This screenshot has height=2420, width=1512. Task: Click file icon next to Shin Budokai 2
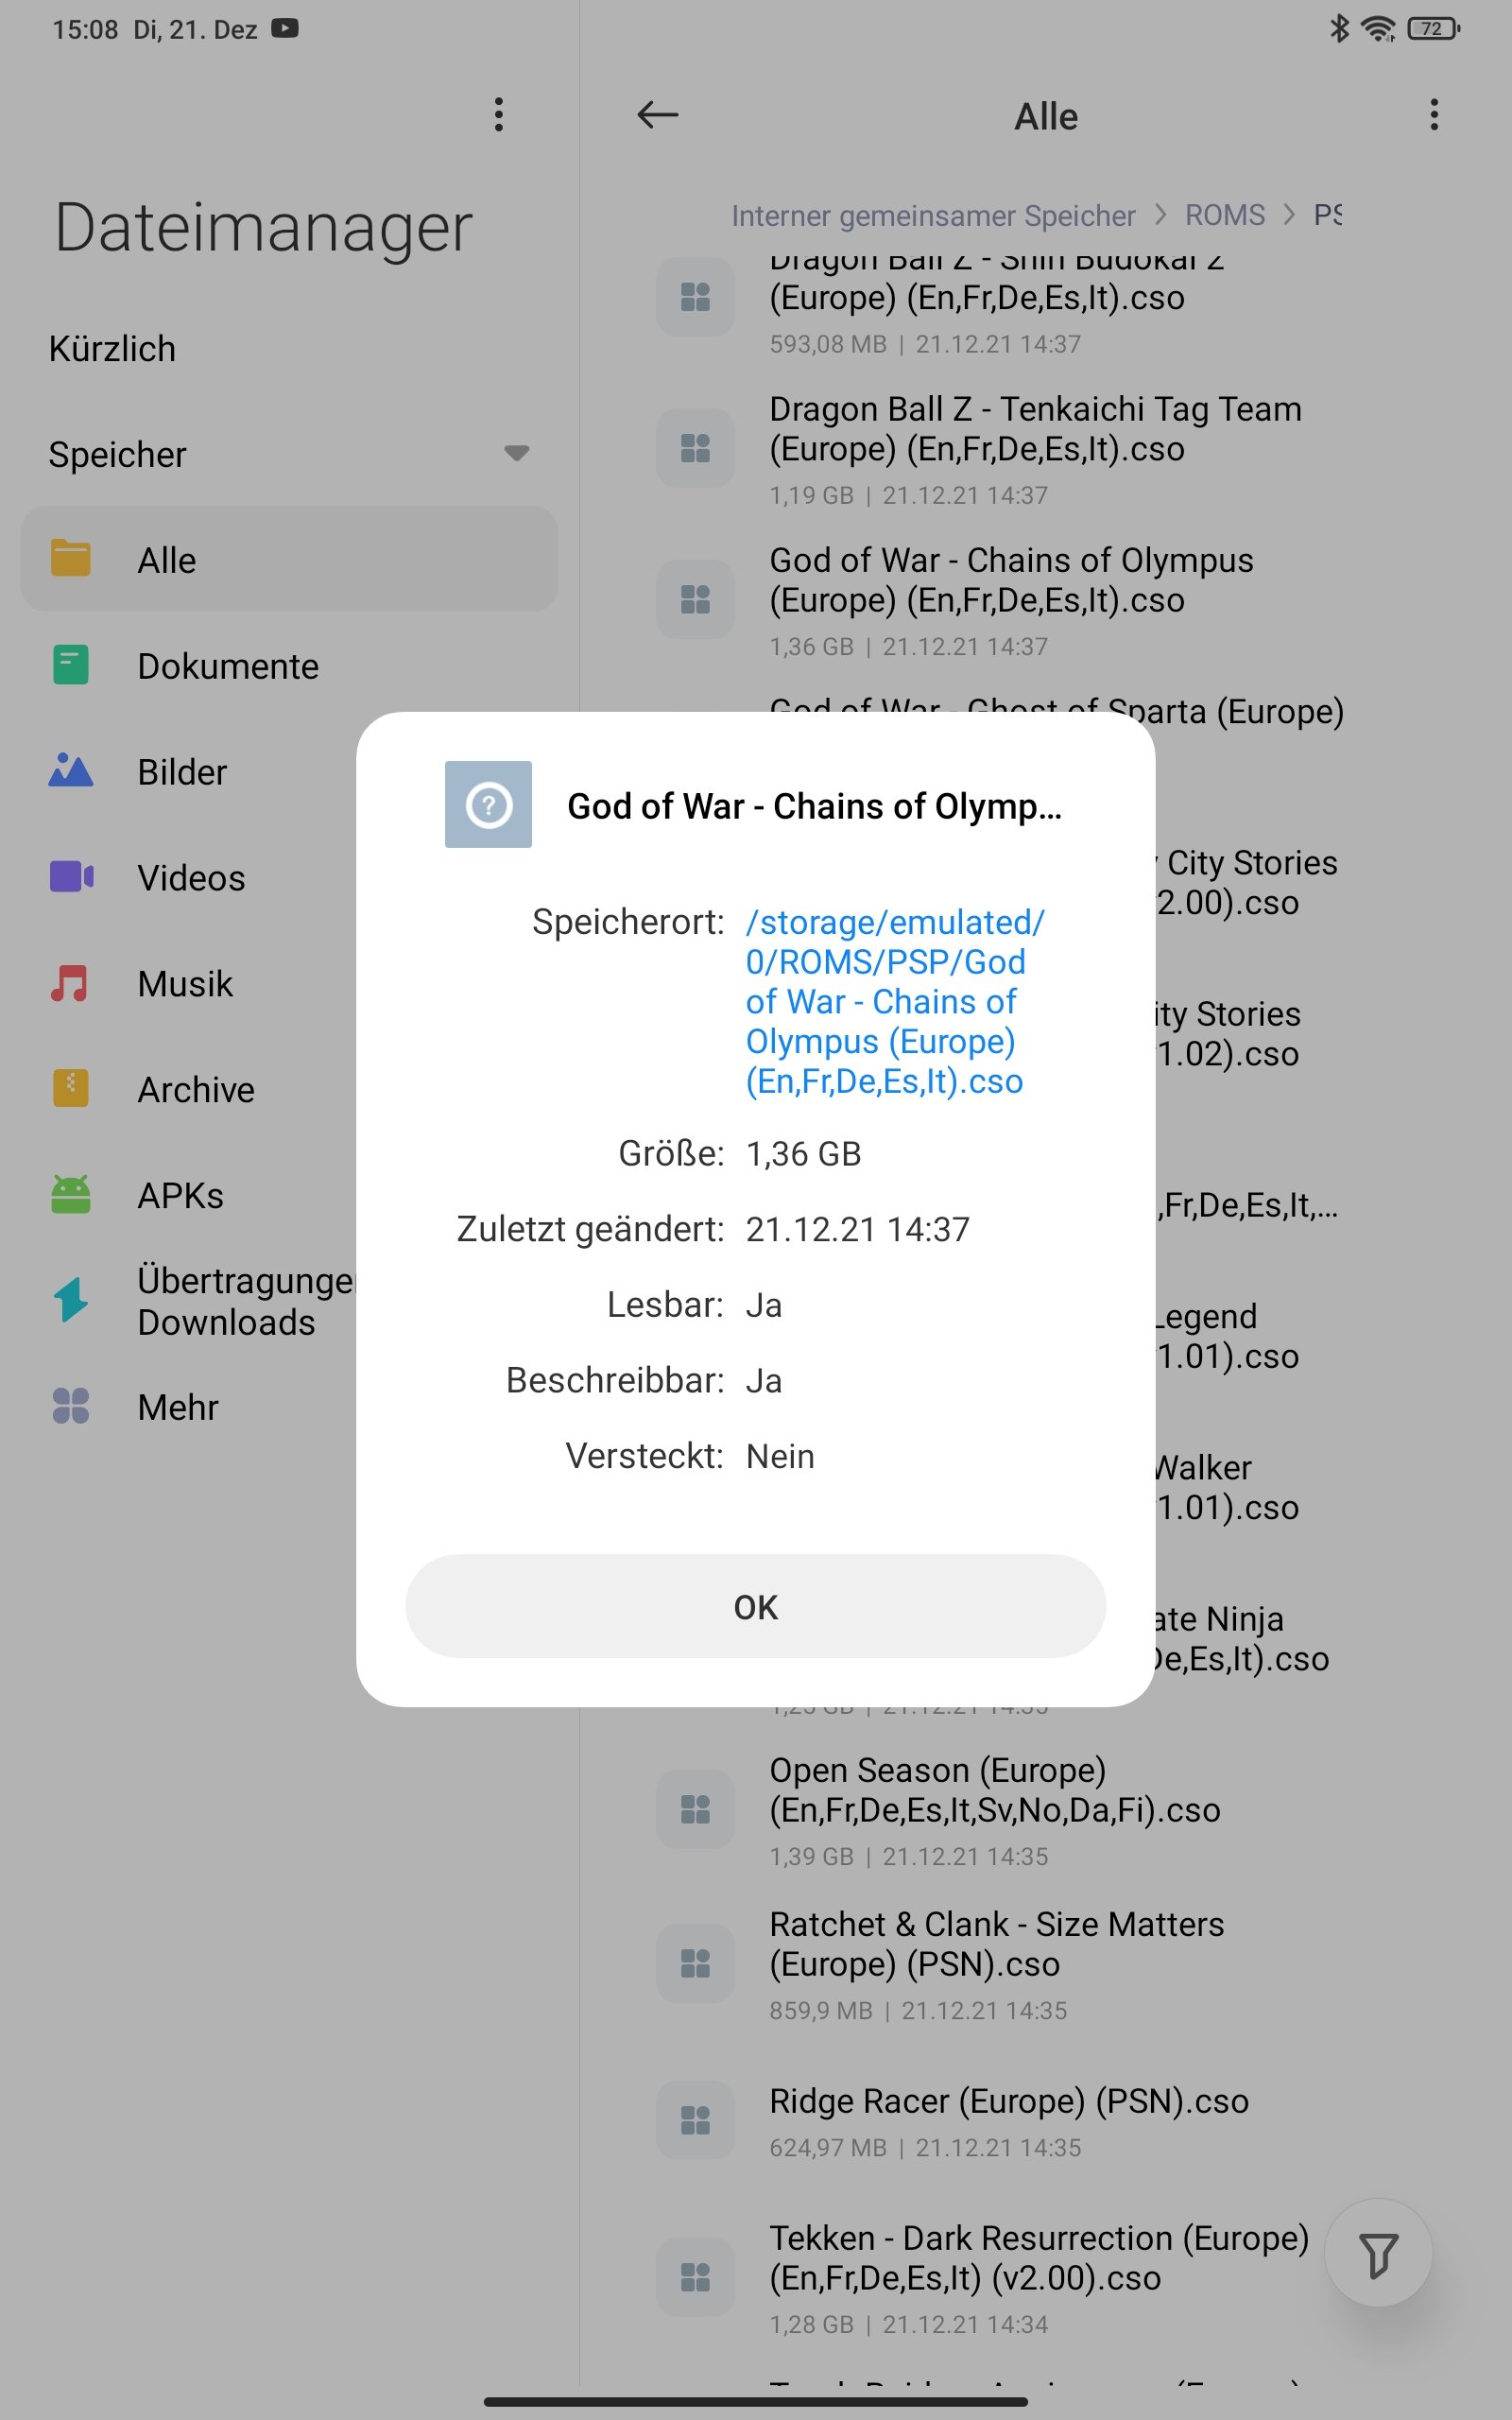point(695,296)
